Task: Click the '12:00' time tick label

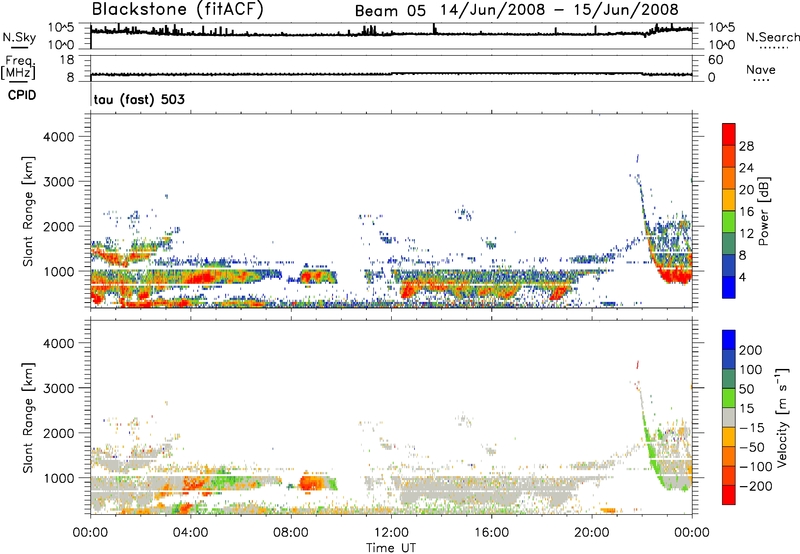Action: point(391,533)
